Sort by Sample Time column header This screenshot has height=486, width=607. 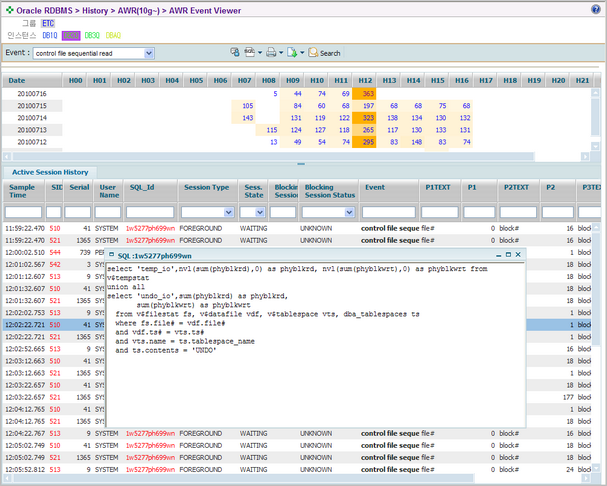[24, 191]
